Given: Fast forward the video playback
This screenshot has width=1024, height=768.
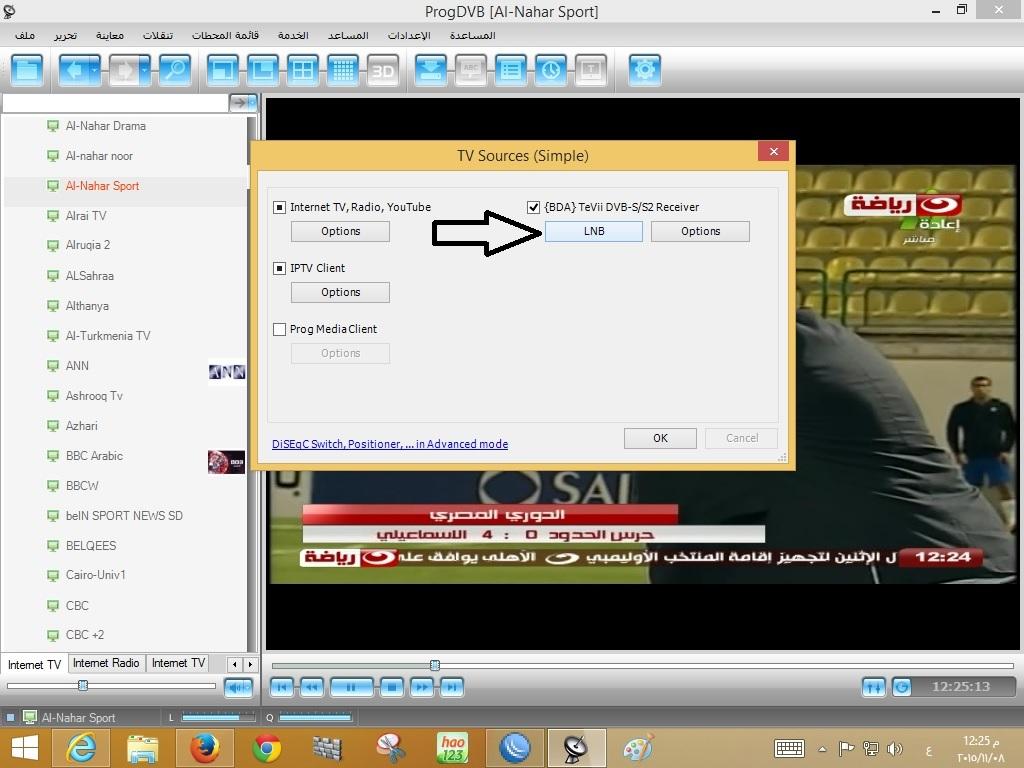Looking at the screenshot, I should point(423,687).
